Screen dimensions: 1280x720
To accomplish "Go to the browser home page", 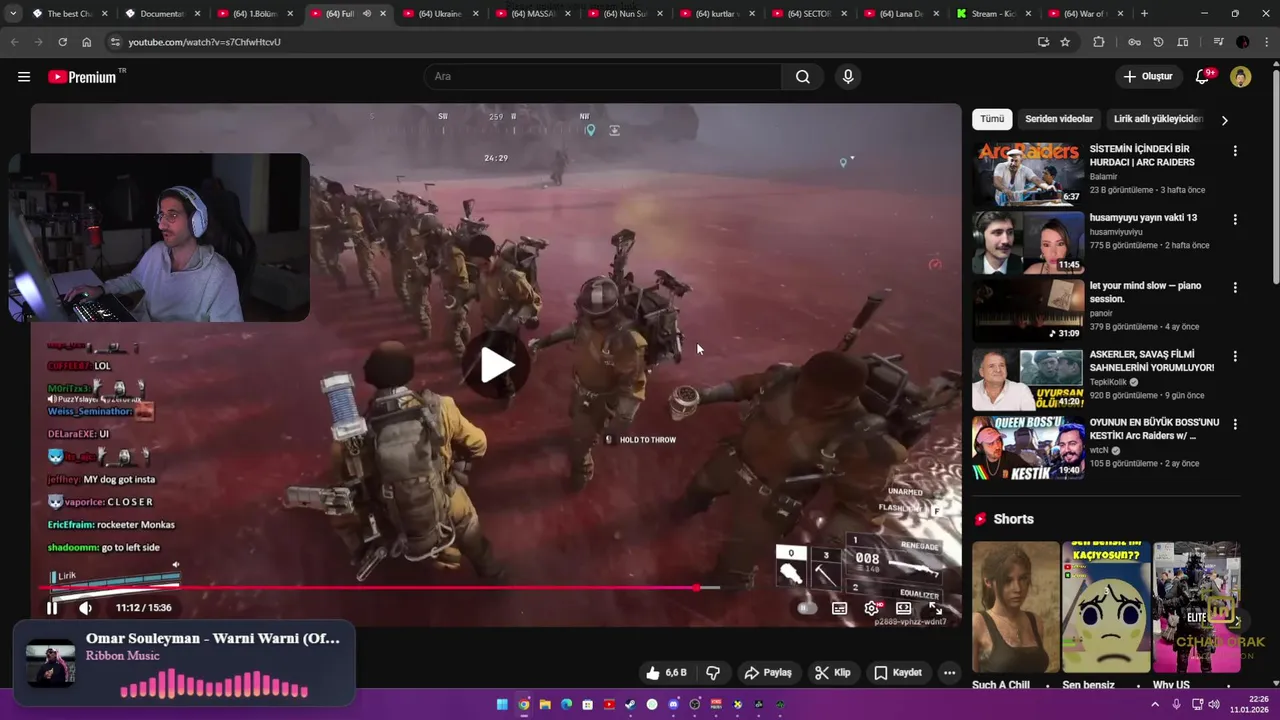I will [x=86, y=42].
